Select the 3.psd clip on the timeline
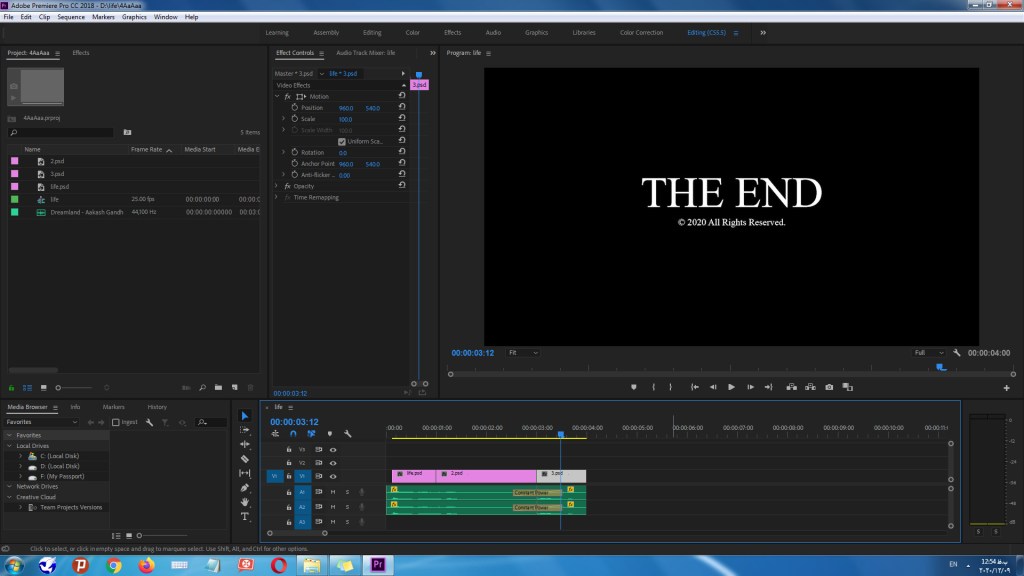 (561, 476)
